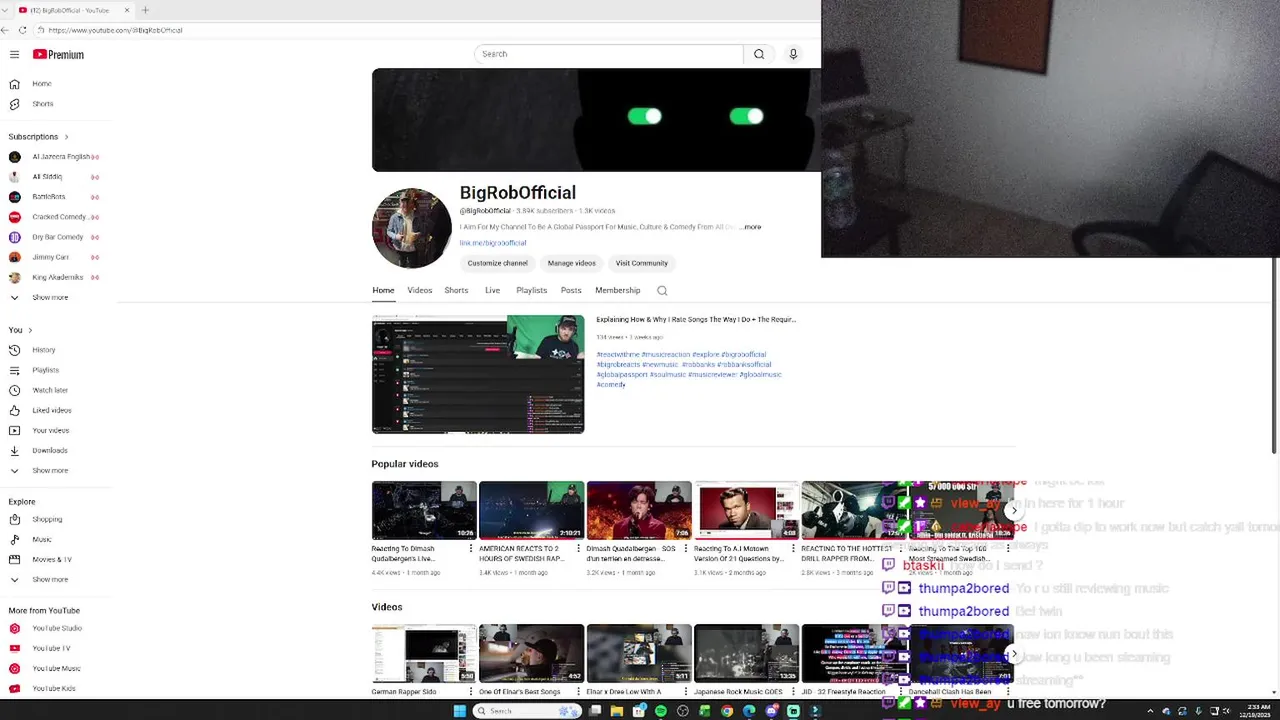1280x720 pixels.
Task: Open YouTube TV from sidebar
Action: [x=51, y=648]
